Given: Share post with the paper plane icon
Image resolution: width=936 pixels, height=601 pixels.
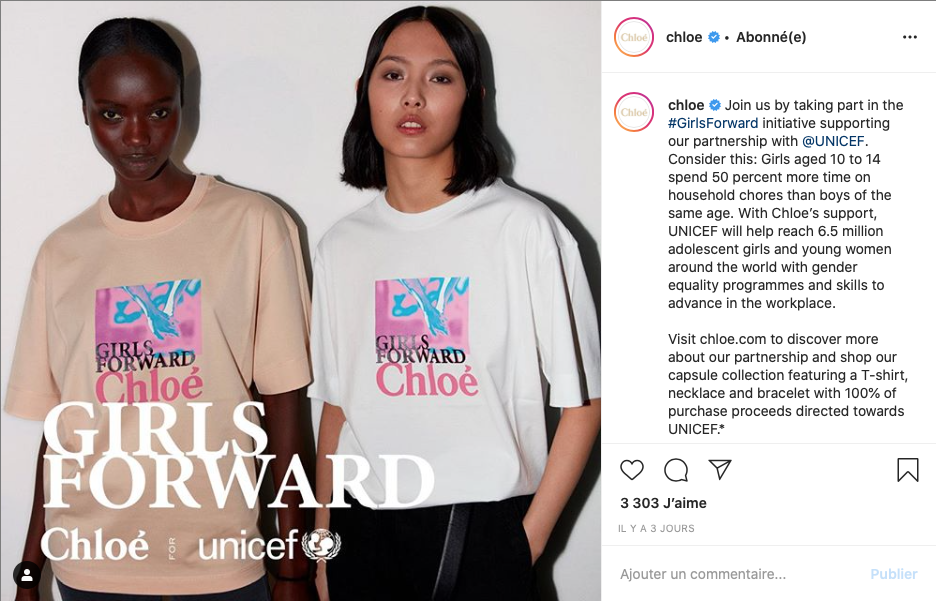Looking at the screenshot, I should (x=720, y=469).
